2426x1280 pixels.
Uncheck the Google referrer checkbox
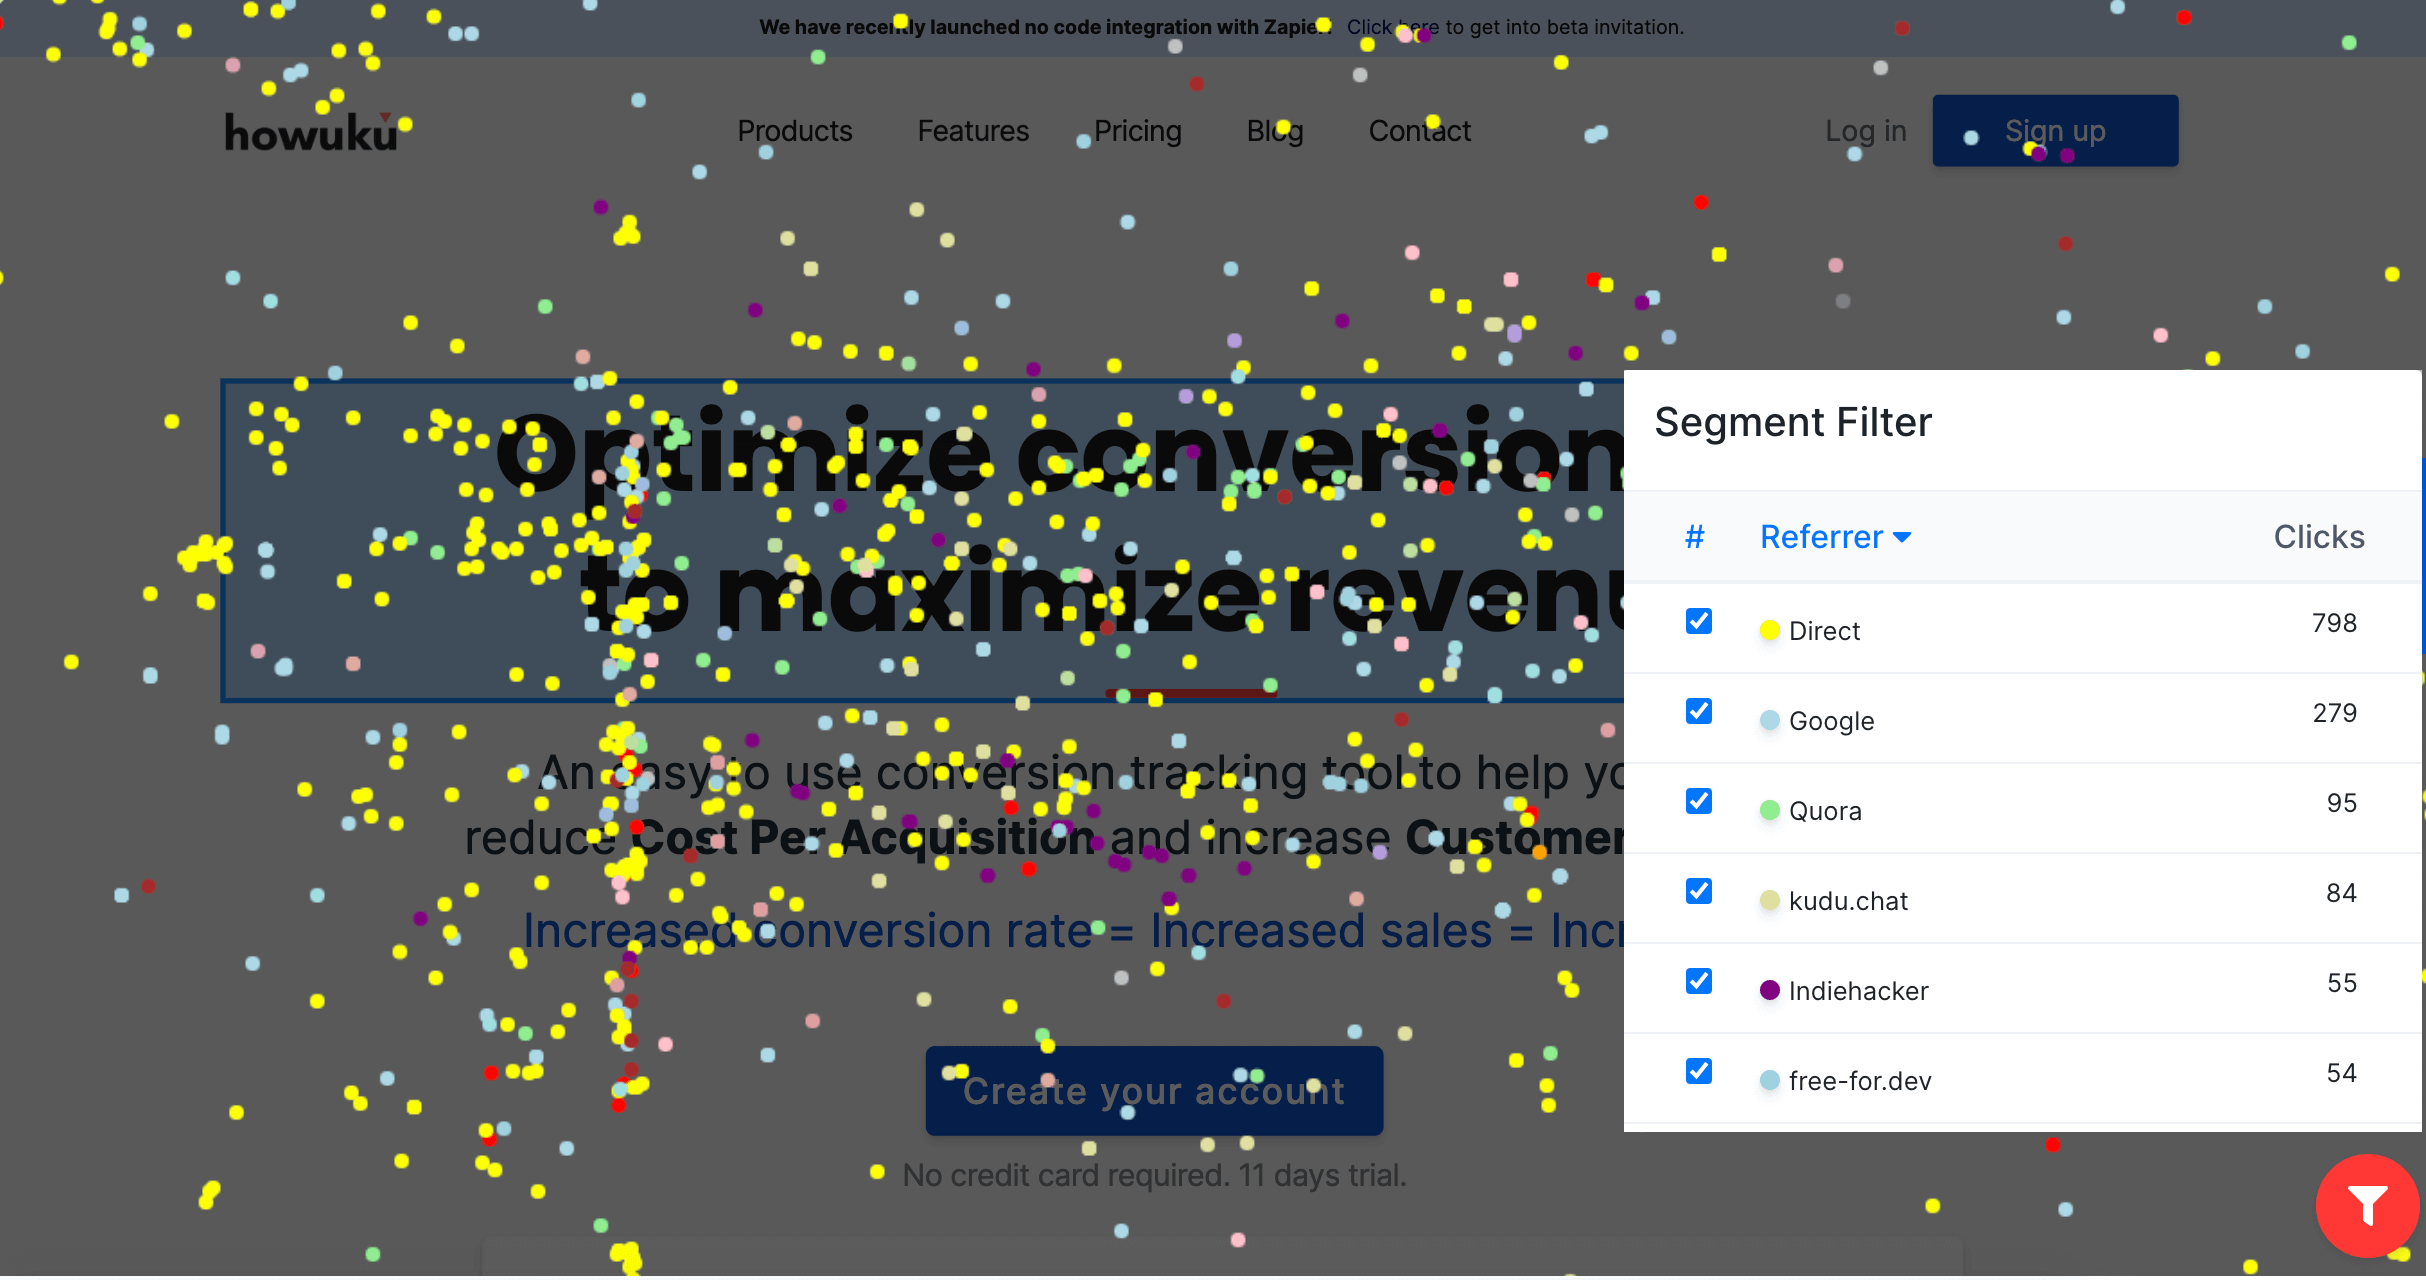click(x=1698, y=711)
